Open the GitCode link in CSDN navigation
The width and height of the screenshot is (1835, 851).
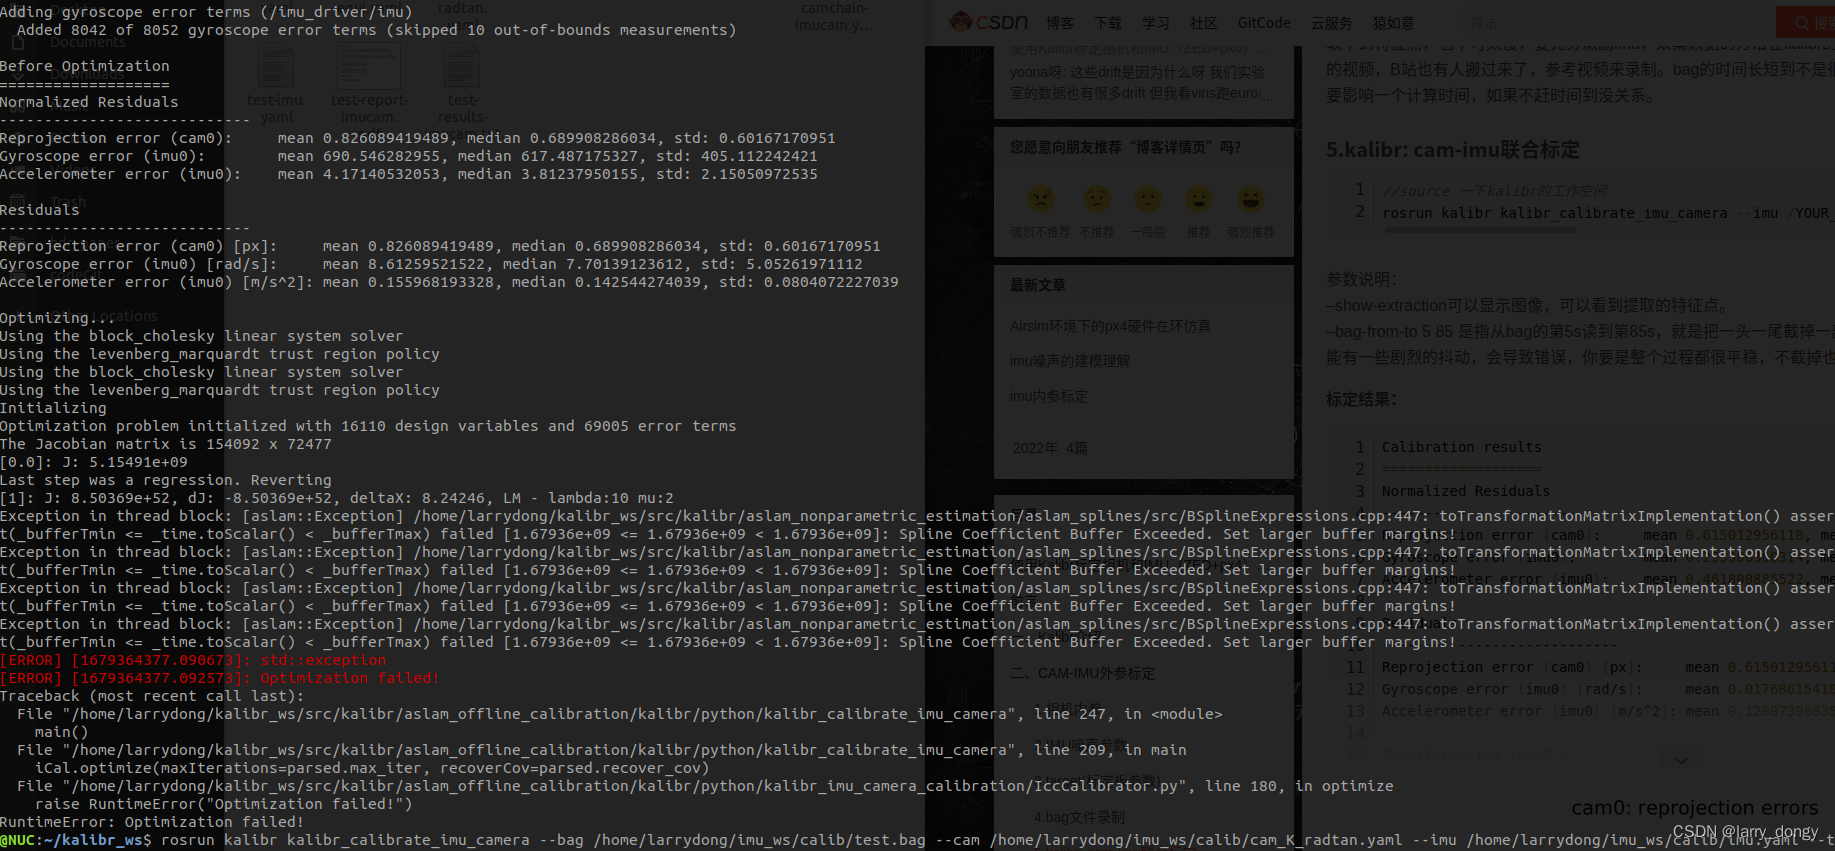1264,23
